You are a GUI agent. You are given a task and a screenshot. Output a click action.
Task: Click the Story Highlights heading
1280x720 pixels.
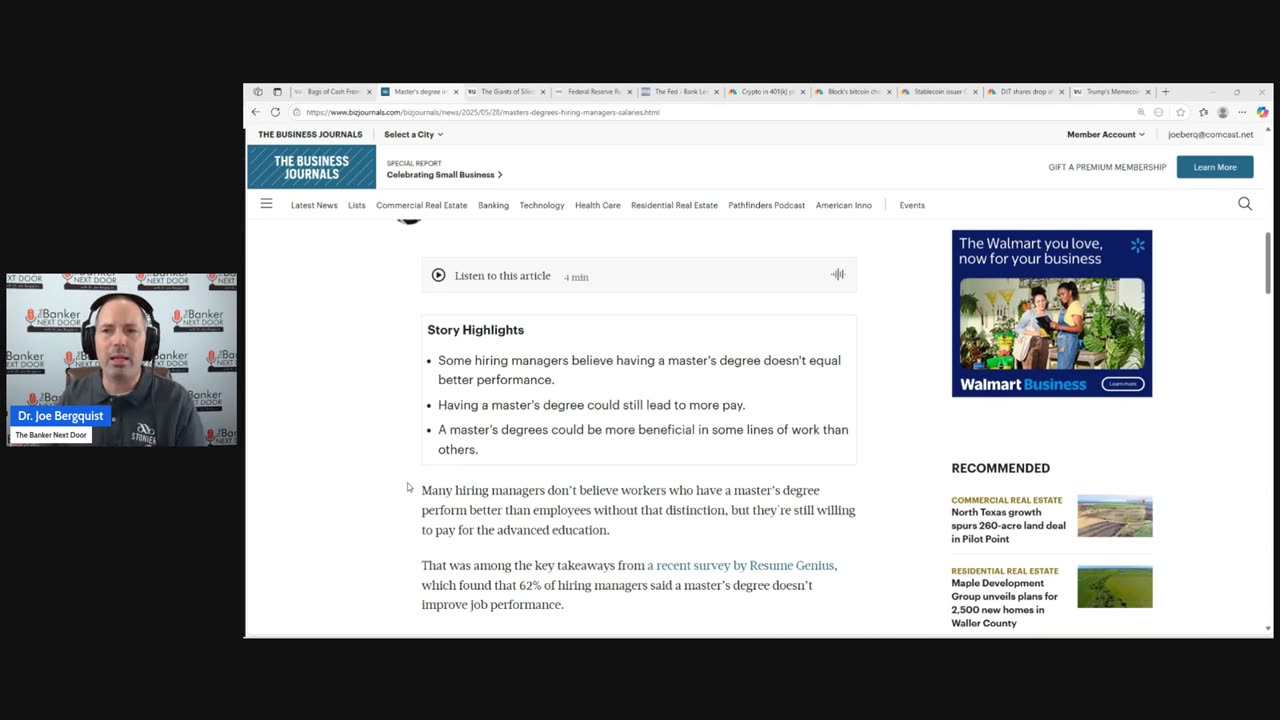[476, 330]
